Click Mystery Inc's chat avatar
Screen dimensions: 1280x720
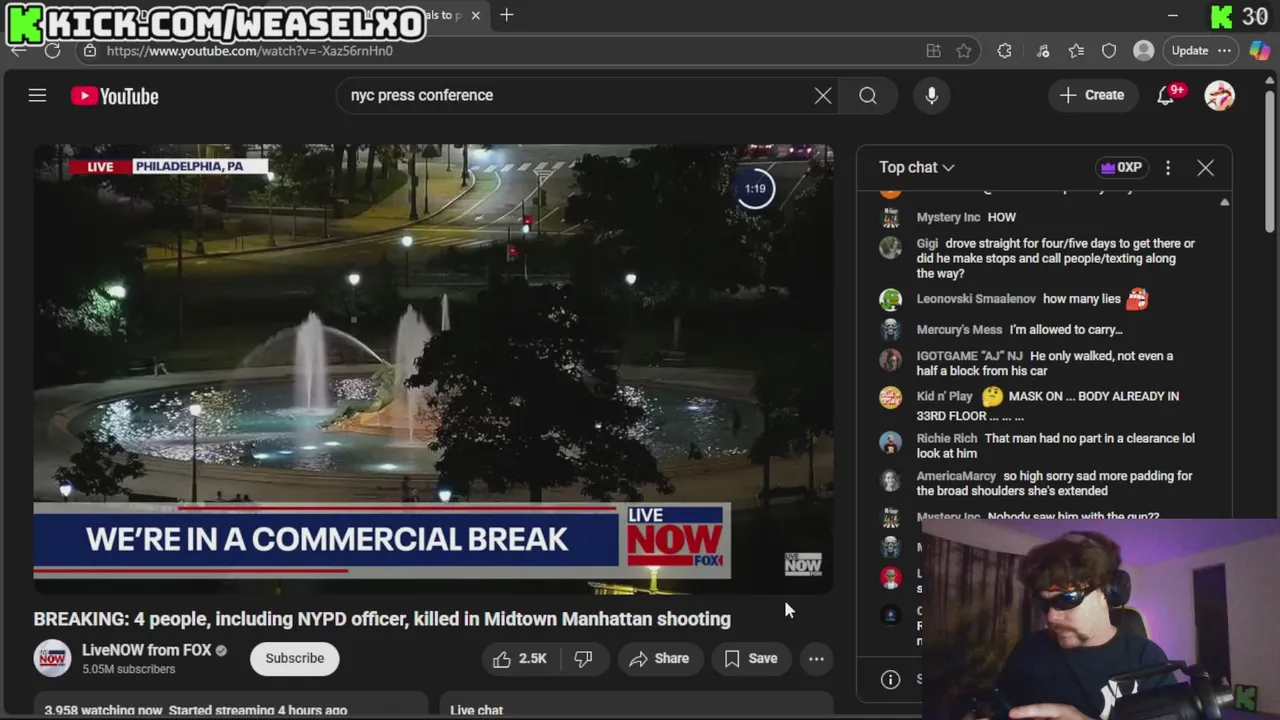(890, 217)
